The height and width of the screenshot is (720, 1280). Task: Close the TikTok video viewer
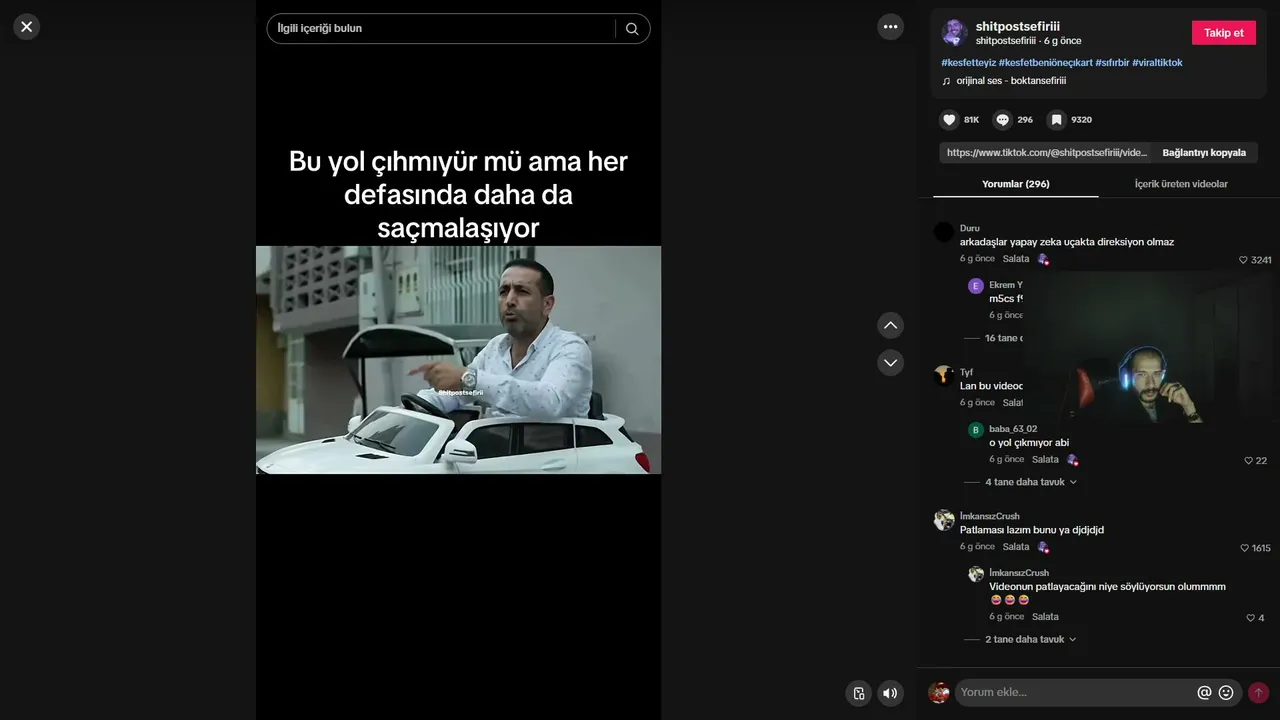pos(27,27)
